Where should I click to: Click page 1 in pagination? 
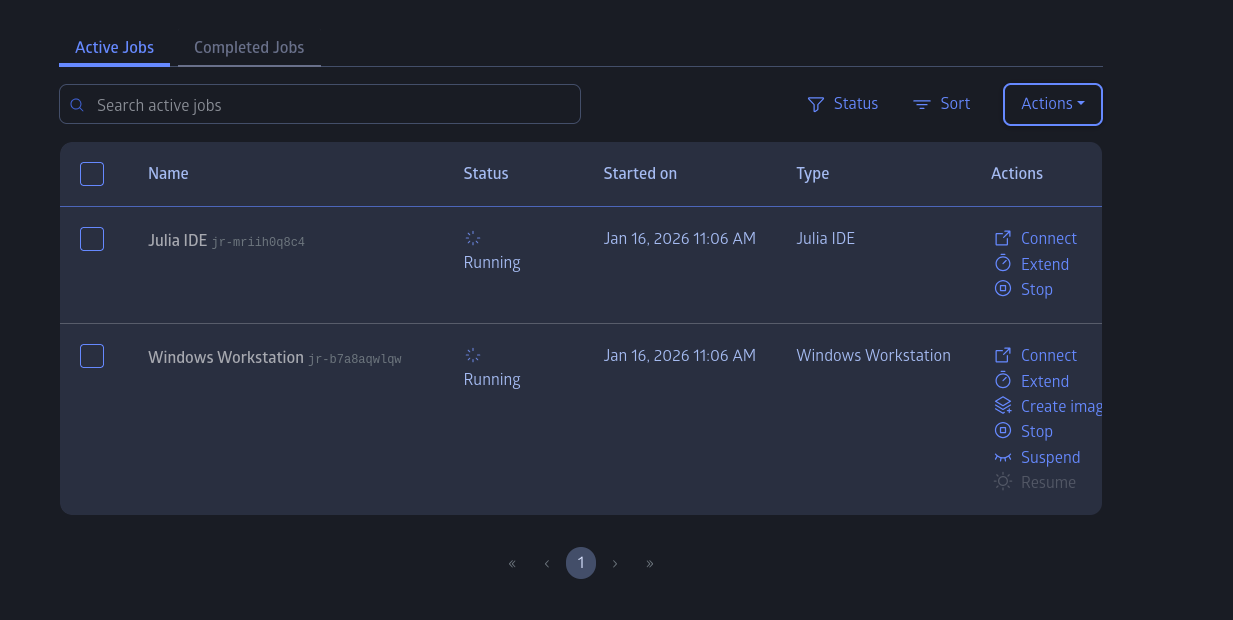581,563
